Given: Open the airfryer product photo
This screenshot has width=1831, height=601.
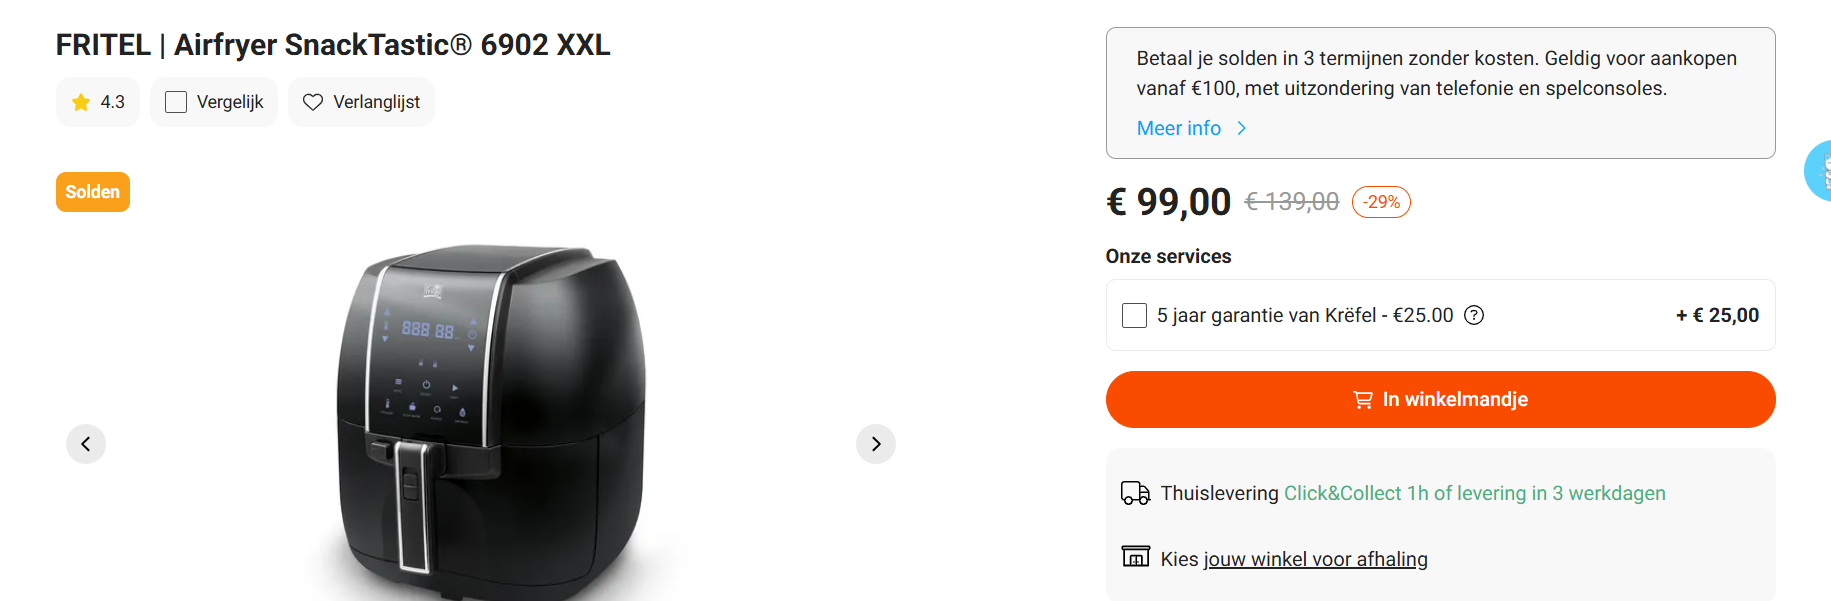Looking at the screenshot, I should pyautogui.click(x=490, y=420).
